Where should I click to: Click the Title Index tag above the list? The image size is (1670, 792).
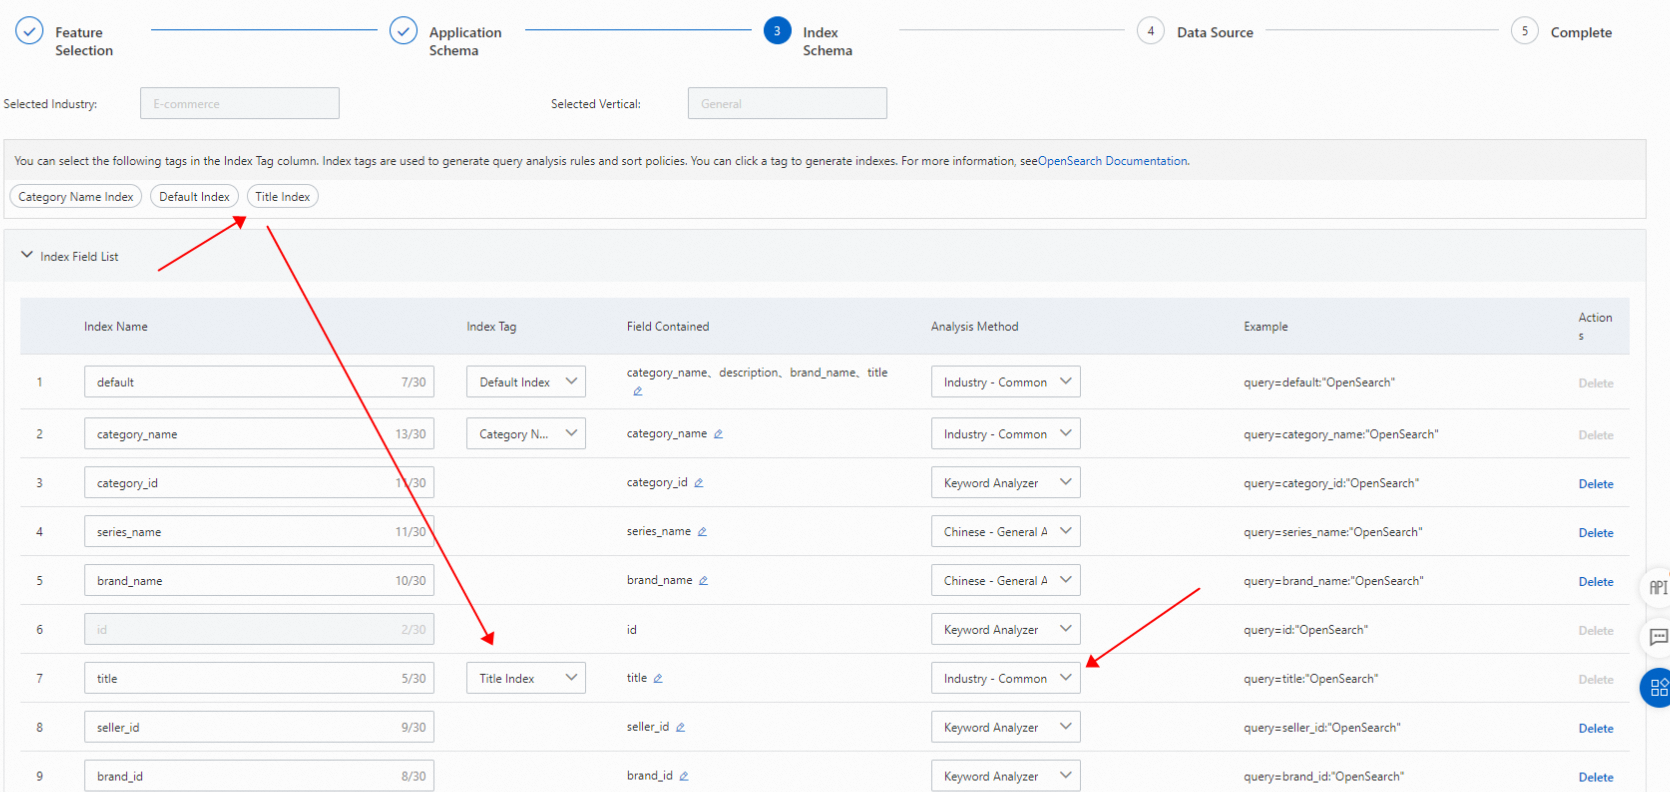[282, 197]
